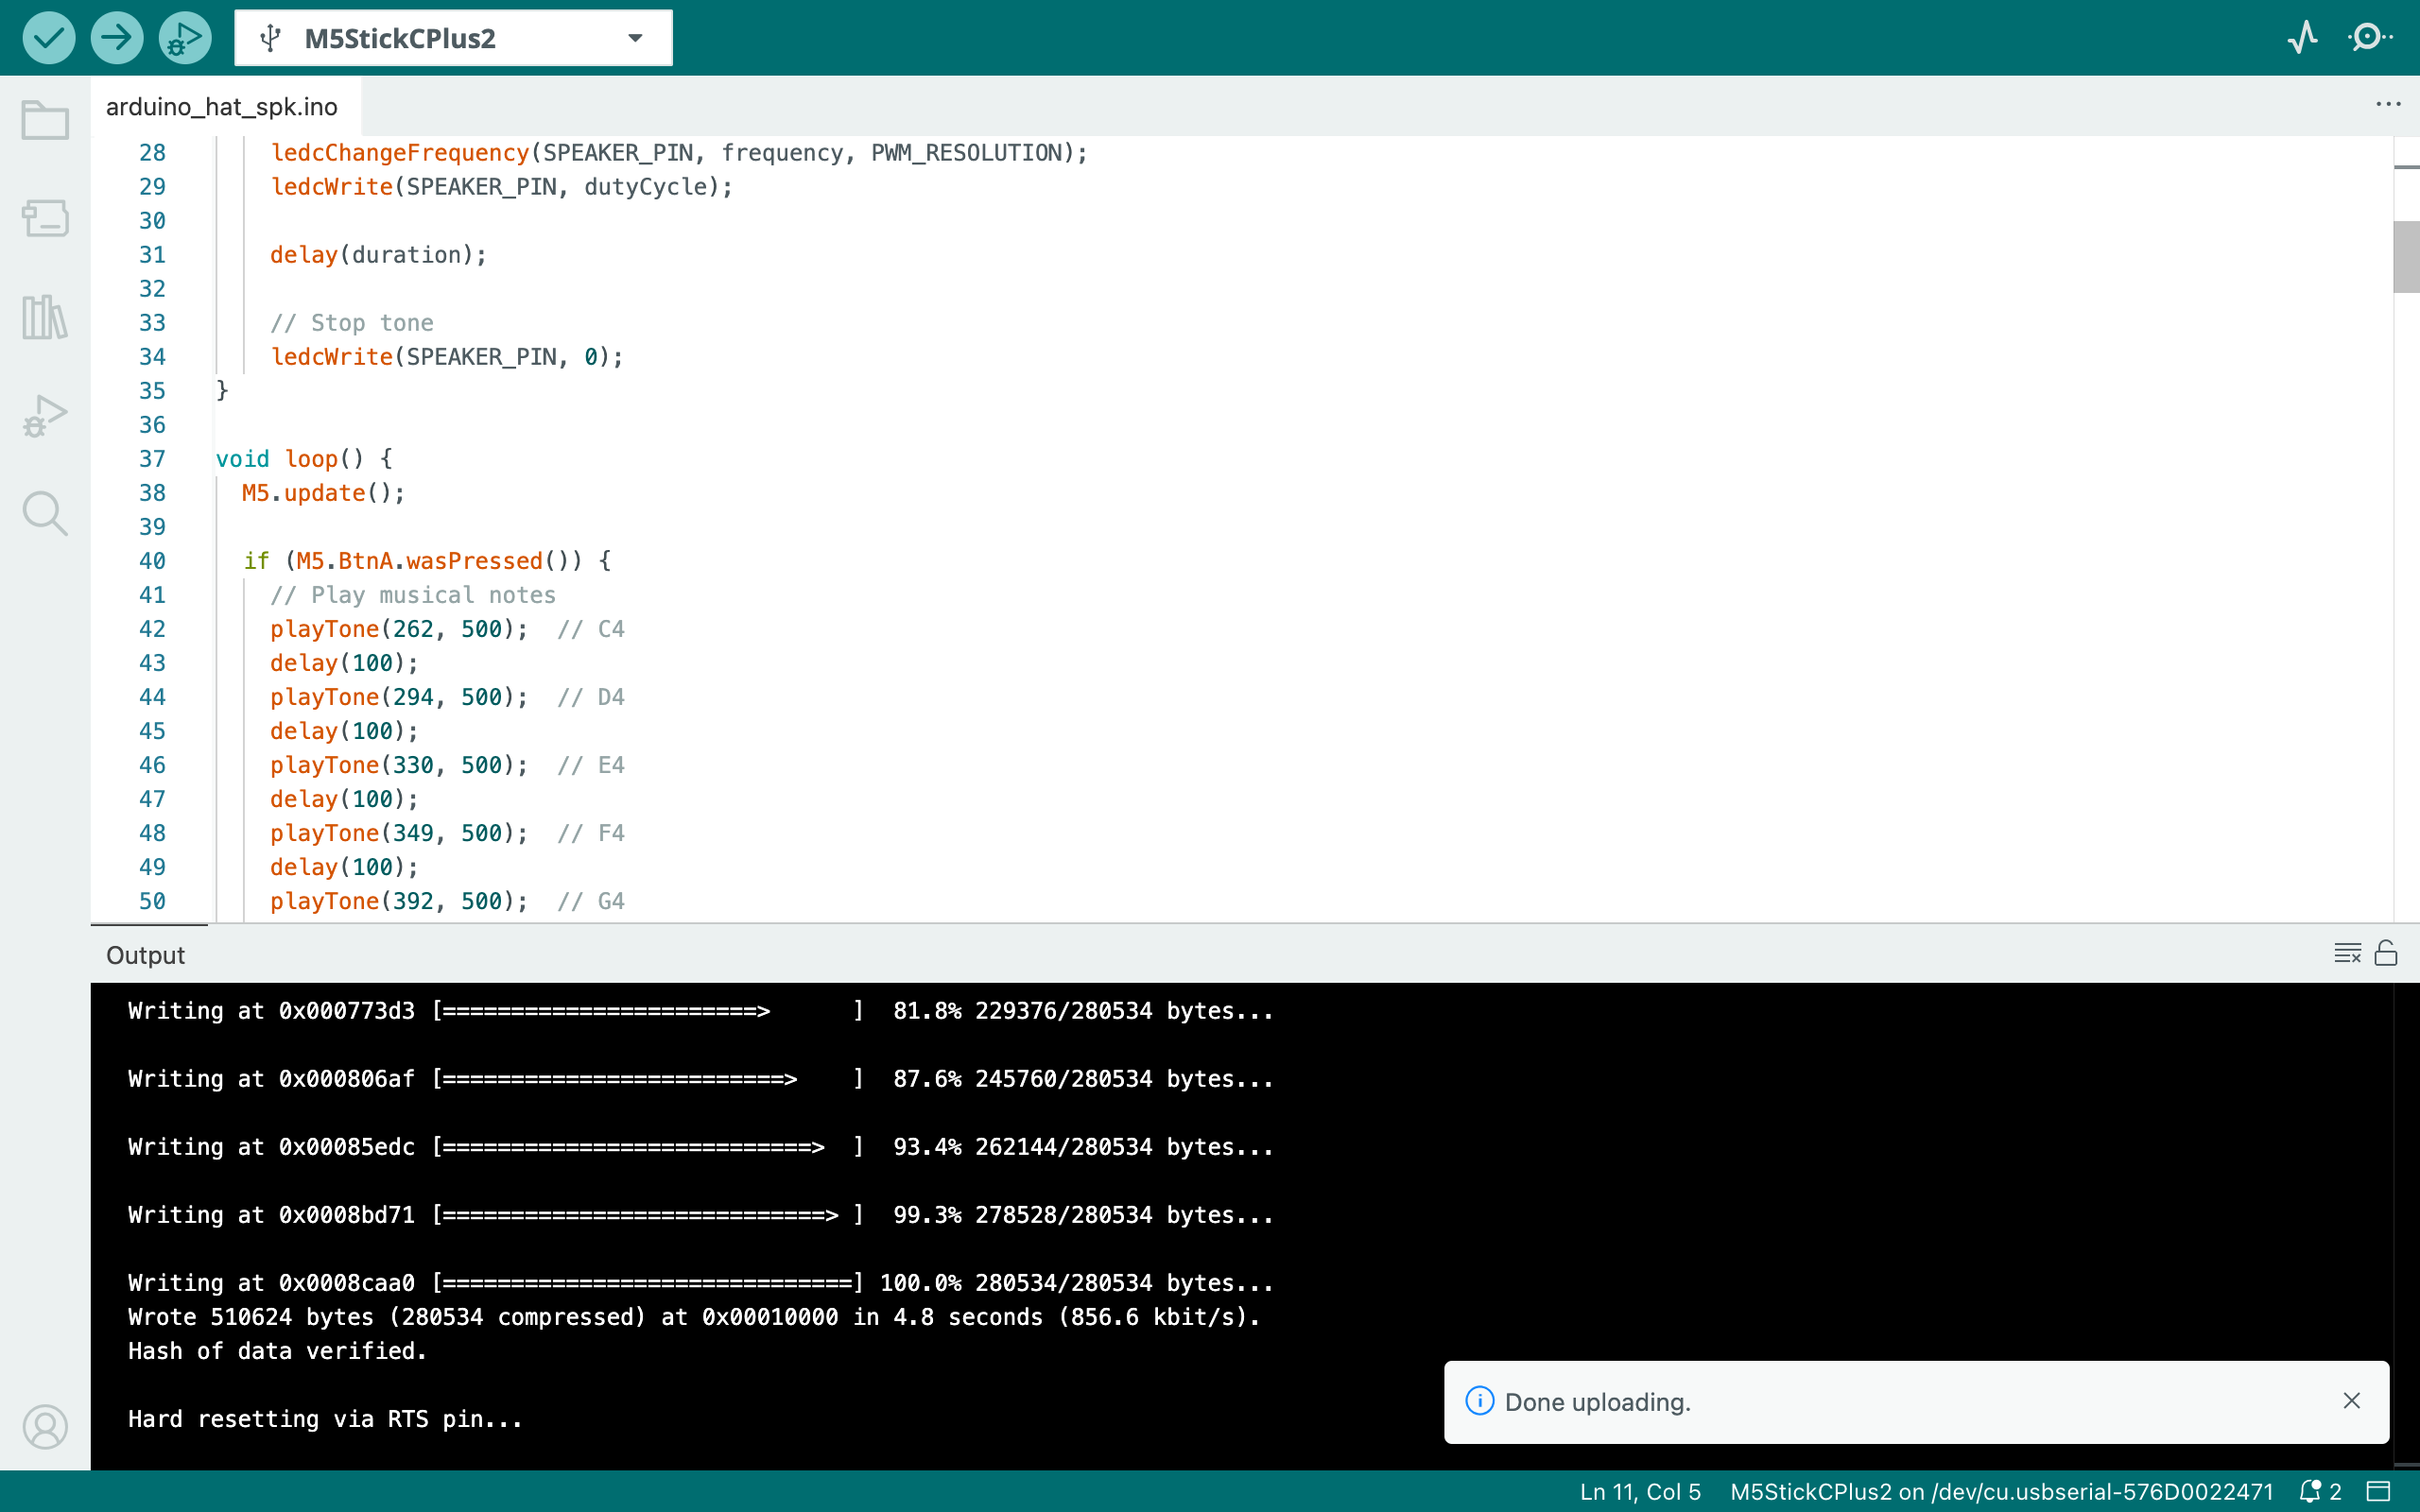Open the Serial Plotter

coord(2303,38)
